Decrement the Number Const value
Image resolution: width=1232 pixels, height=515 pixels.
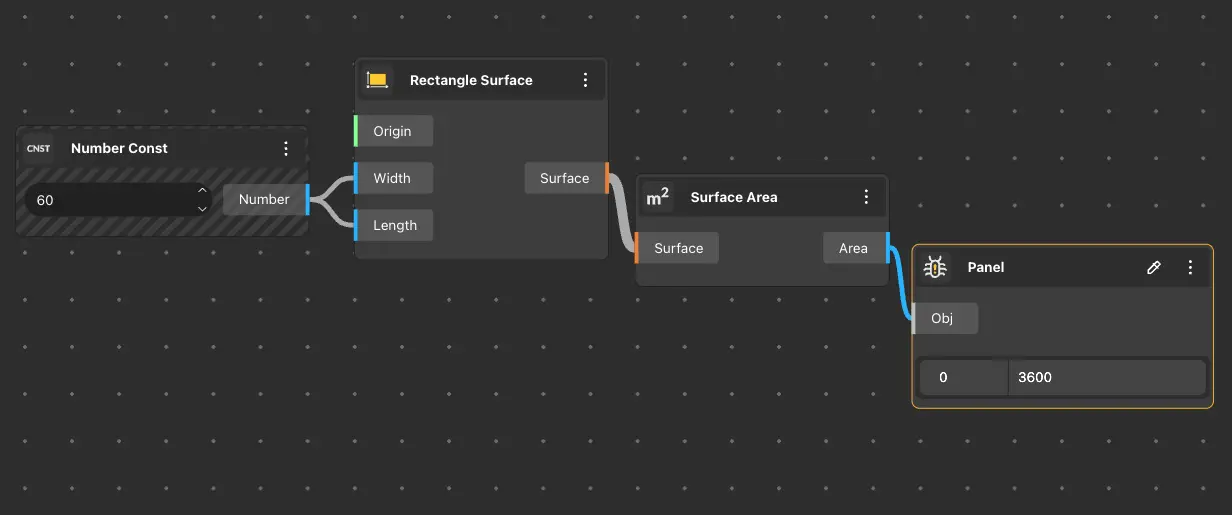[x=202, y=208]
